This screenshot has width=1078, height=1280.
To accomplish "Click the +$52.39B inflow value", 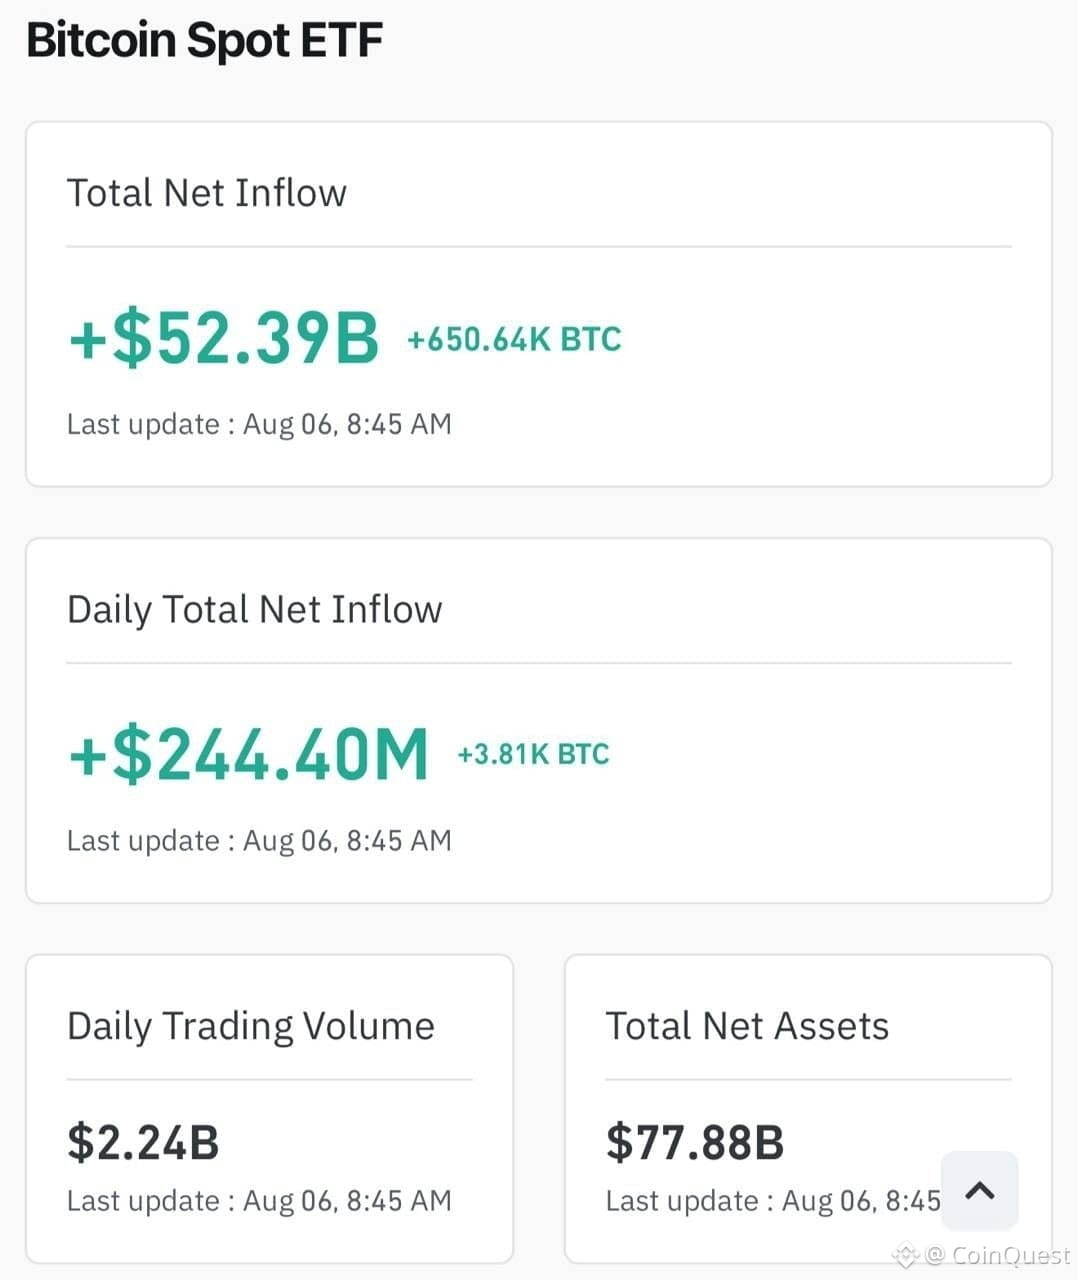I will click(224, 337).
